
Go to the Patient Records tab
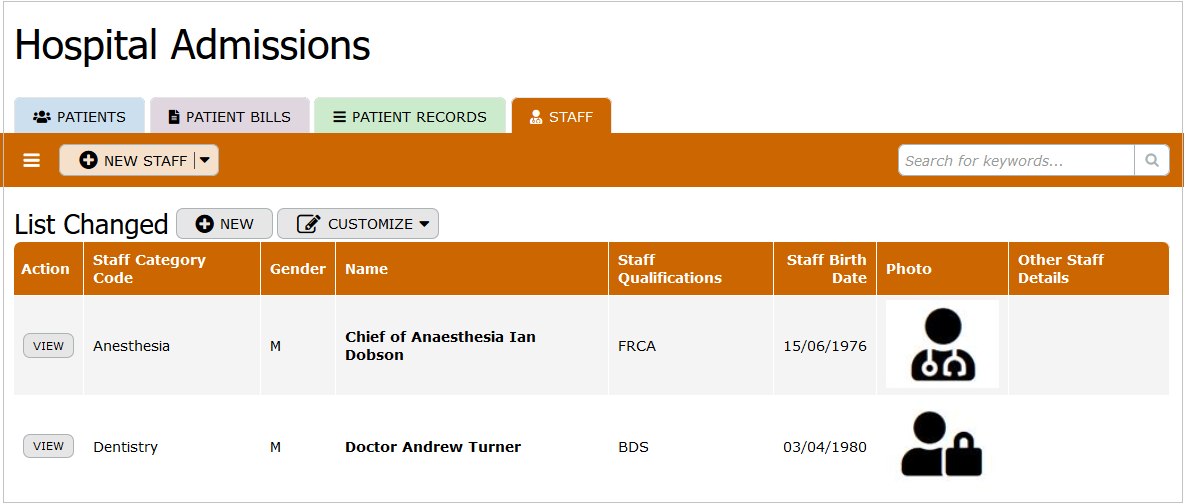410,117
